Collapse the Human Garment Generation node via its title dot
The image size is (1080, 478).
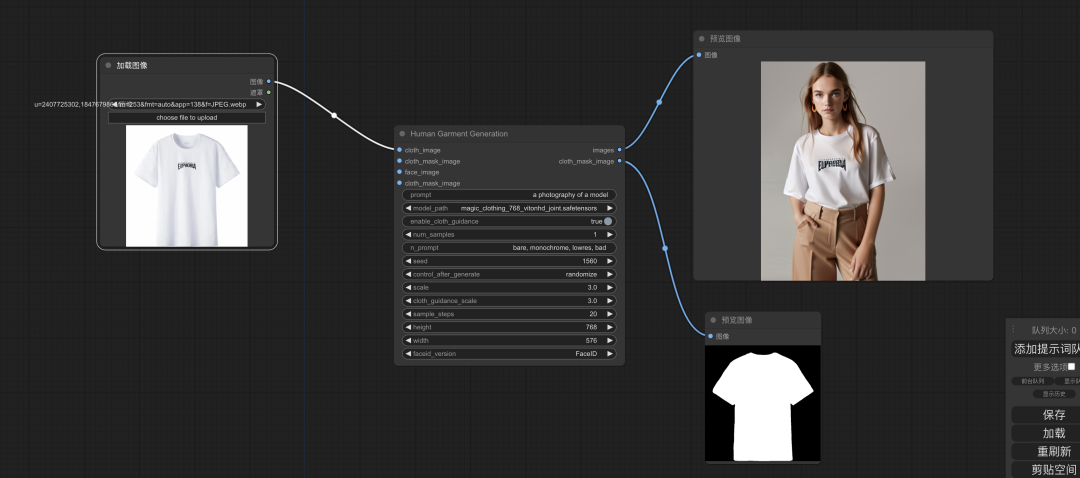point(402,133)
